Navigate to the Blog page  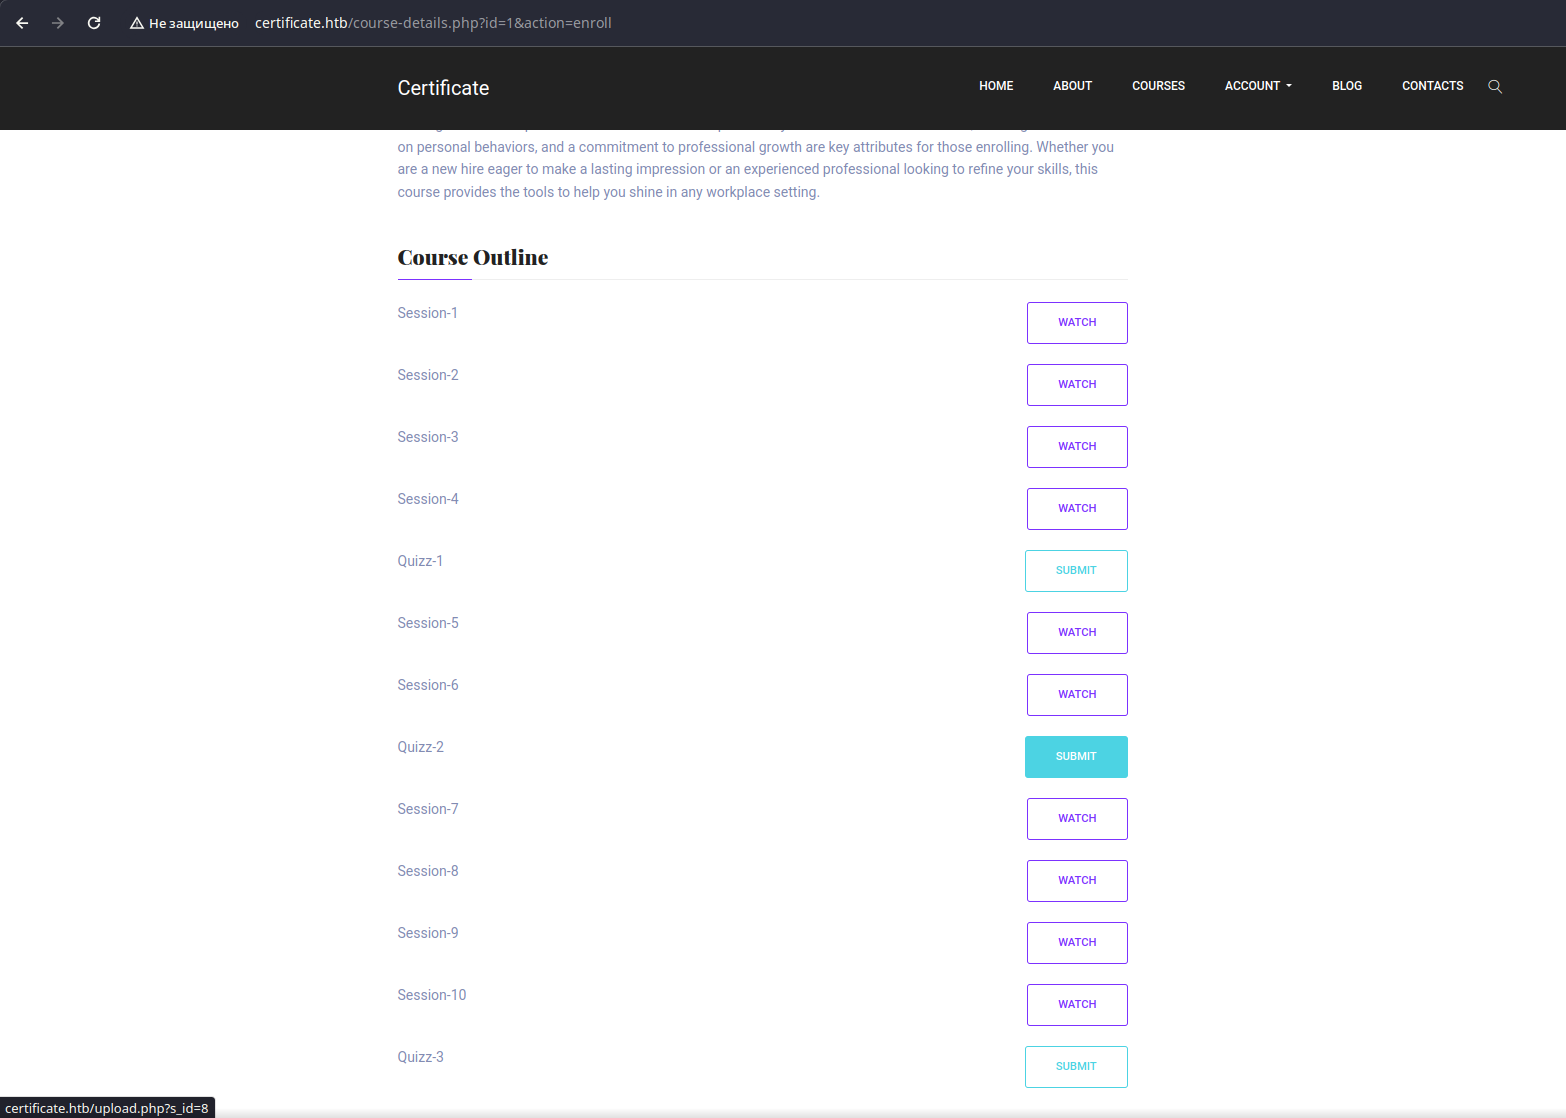1346,86
